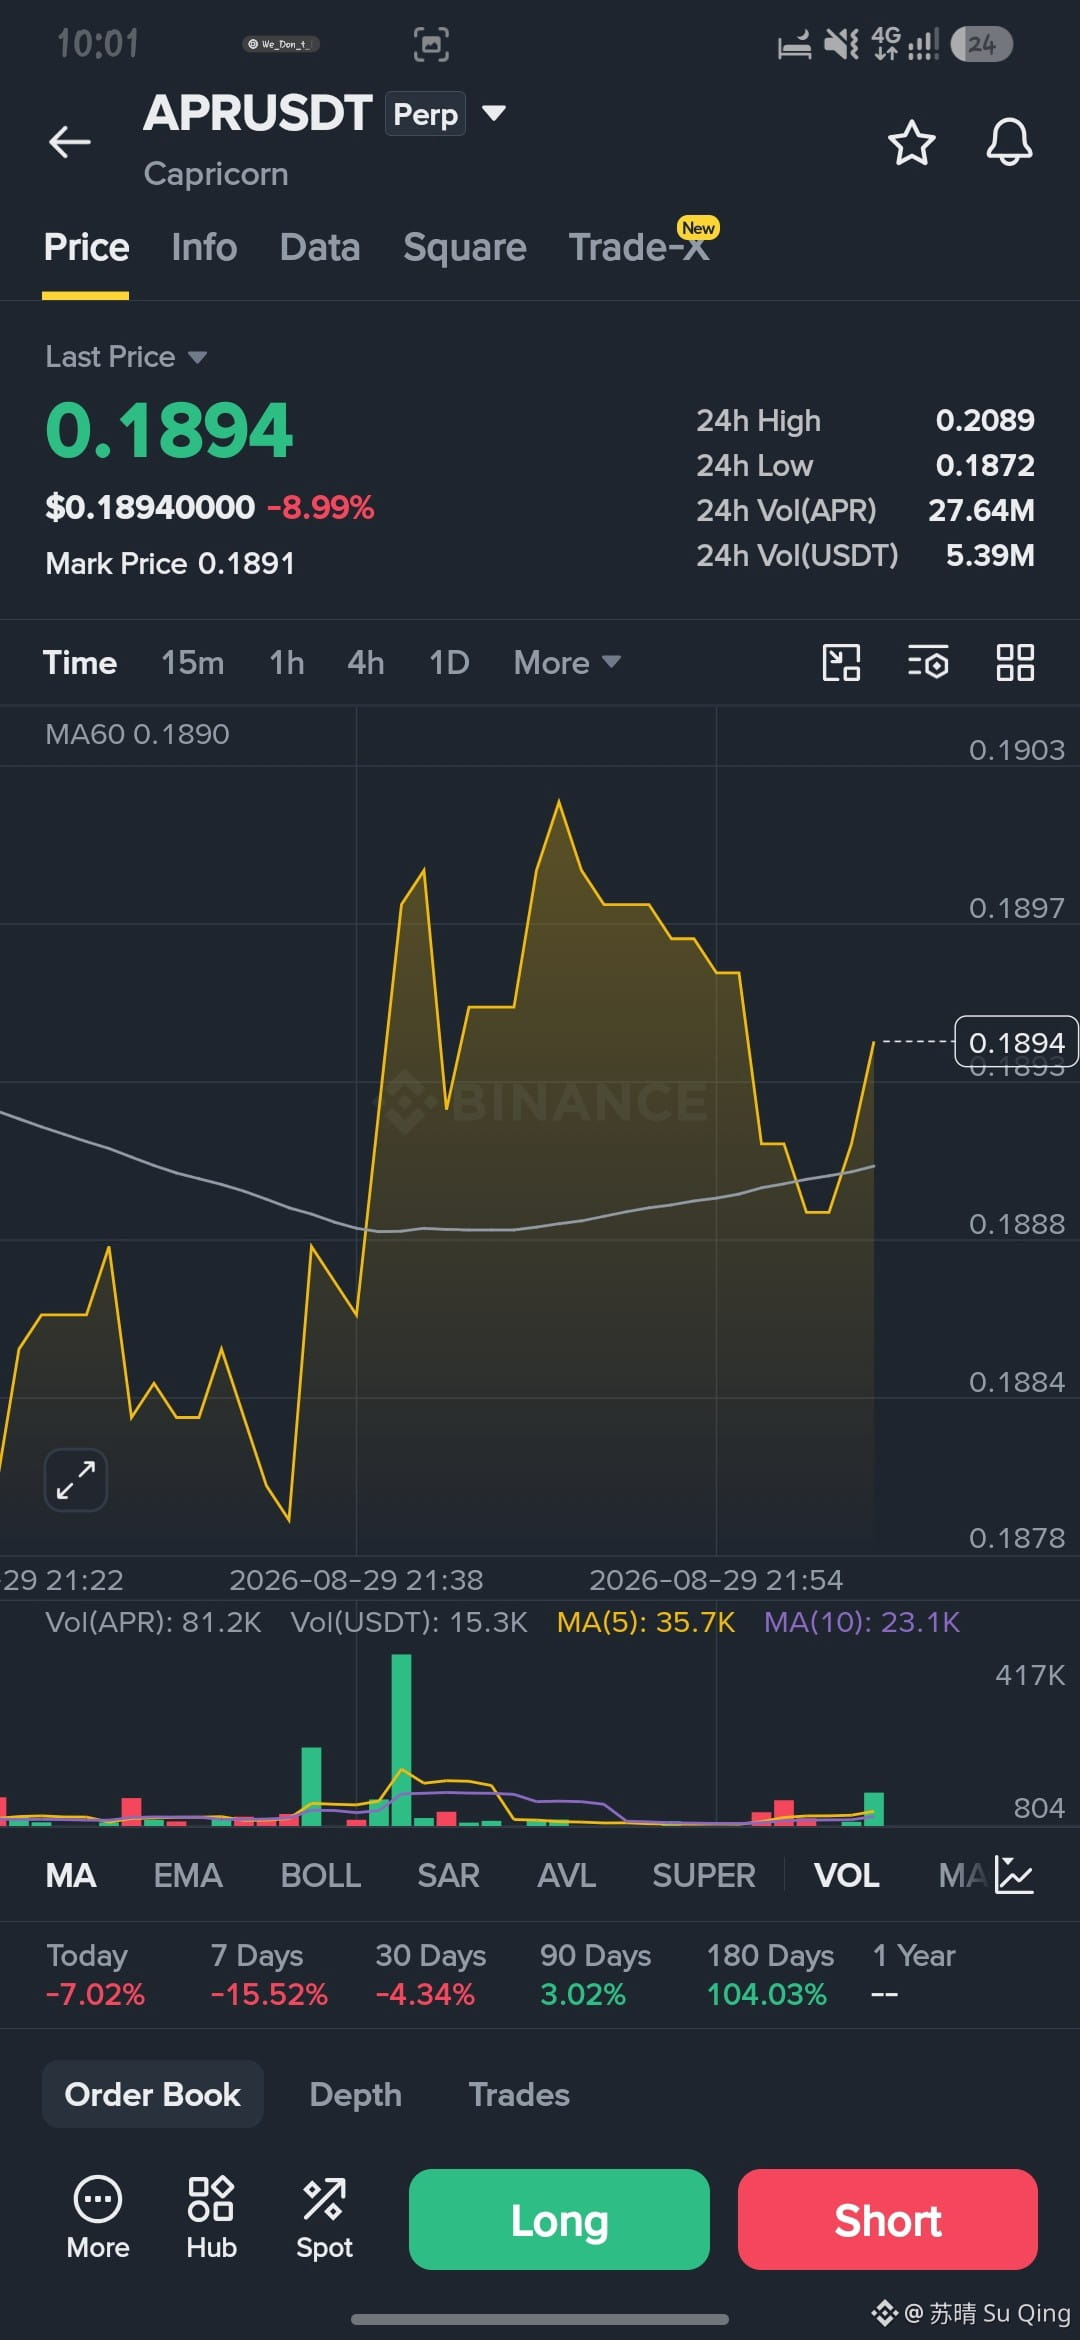
Task: Toggle SUPER indicator
Action: [704, 1875]
